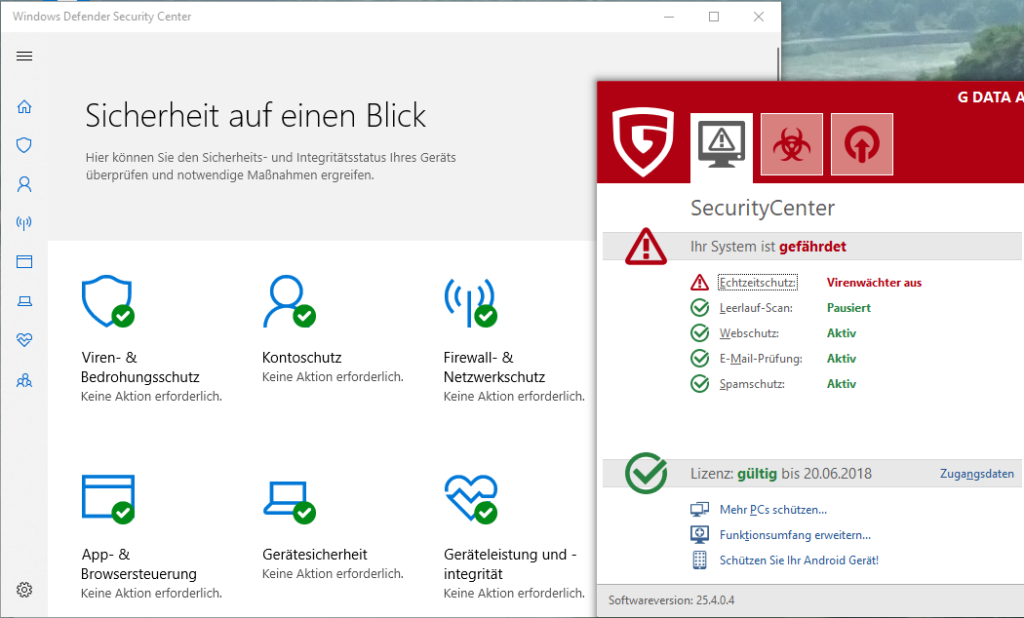Open firewall and network sidebar icon
The image size is (1024, 618).
(x=25, y=223)
